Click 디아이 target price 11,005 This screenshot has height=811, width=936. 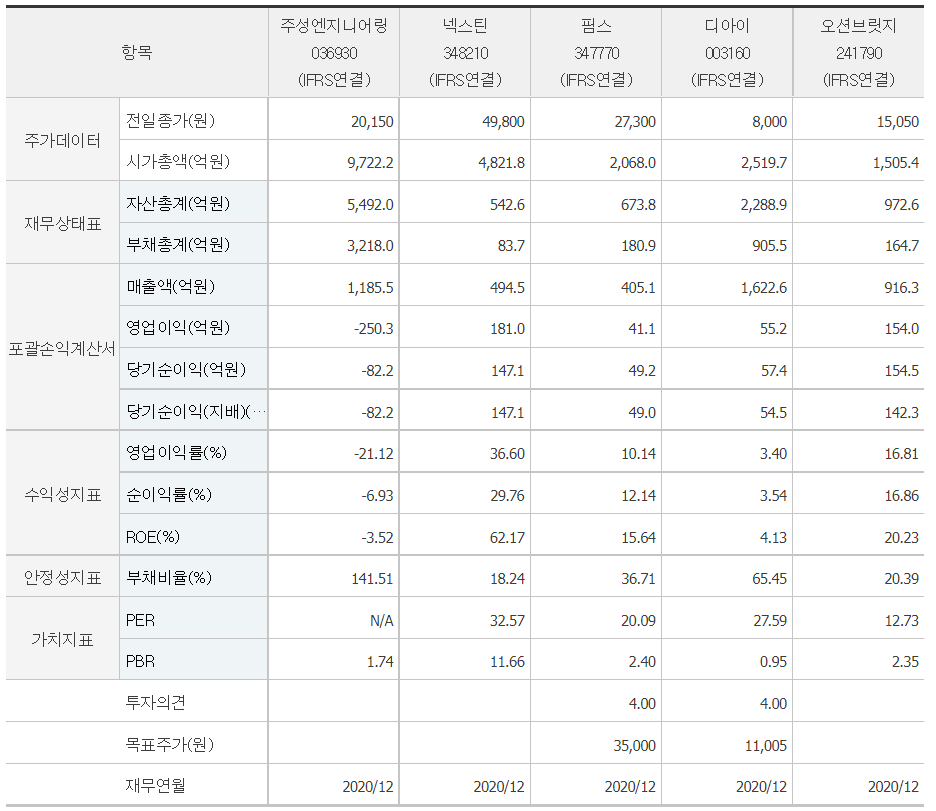766,746
